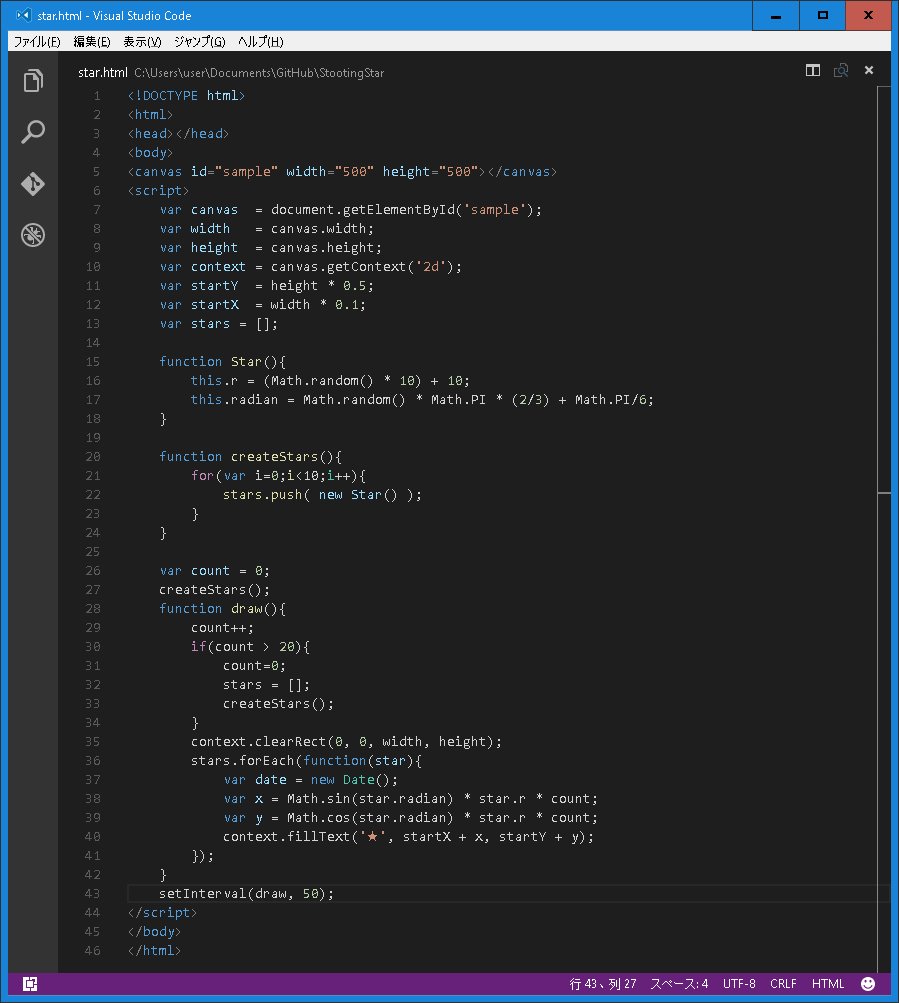Click 'var count = 0;' on line 26

[x=214, y=571]
